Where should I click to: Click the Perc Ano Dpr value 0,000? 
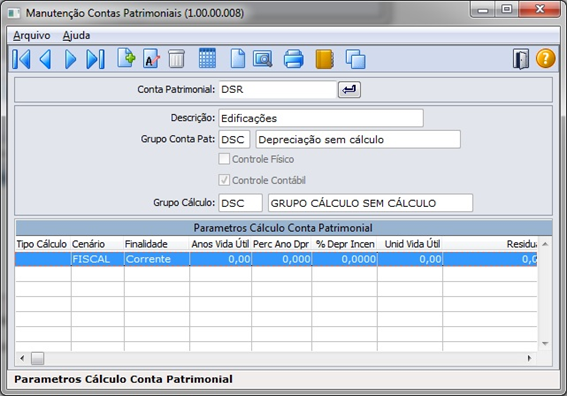pos(281,259)
